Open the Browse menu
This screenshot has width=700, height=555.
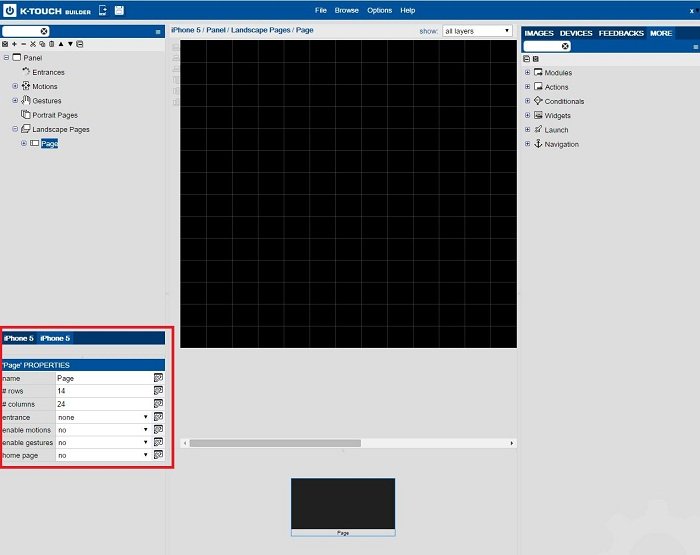pyautogui.click(x=346, y=10)
